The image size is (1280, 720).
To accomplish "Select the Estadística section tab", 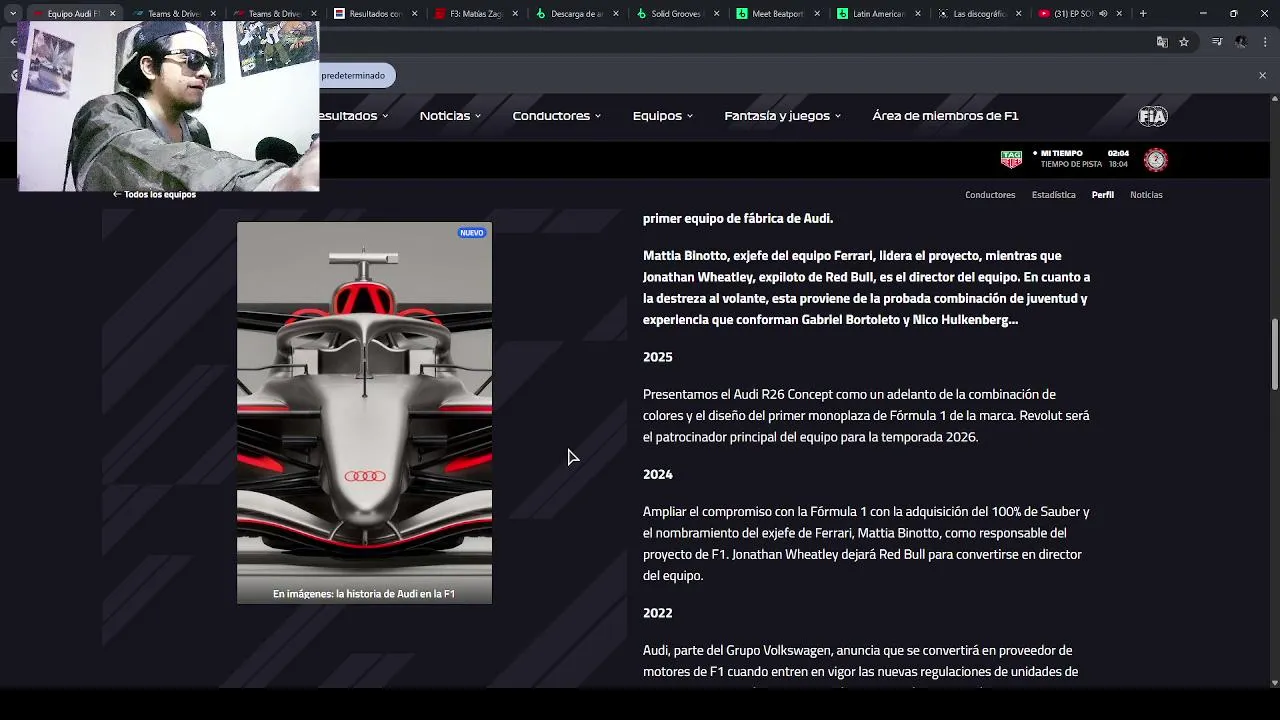I will click(1054, 195).
